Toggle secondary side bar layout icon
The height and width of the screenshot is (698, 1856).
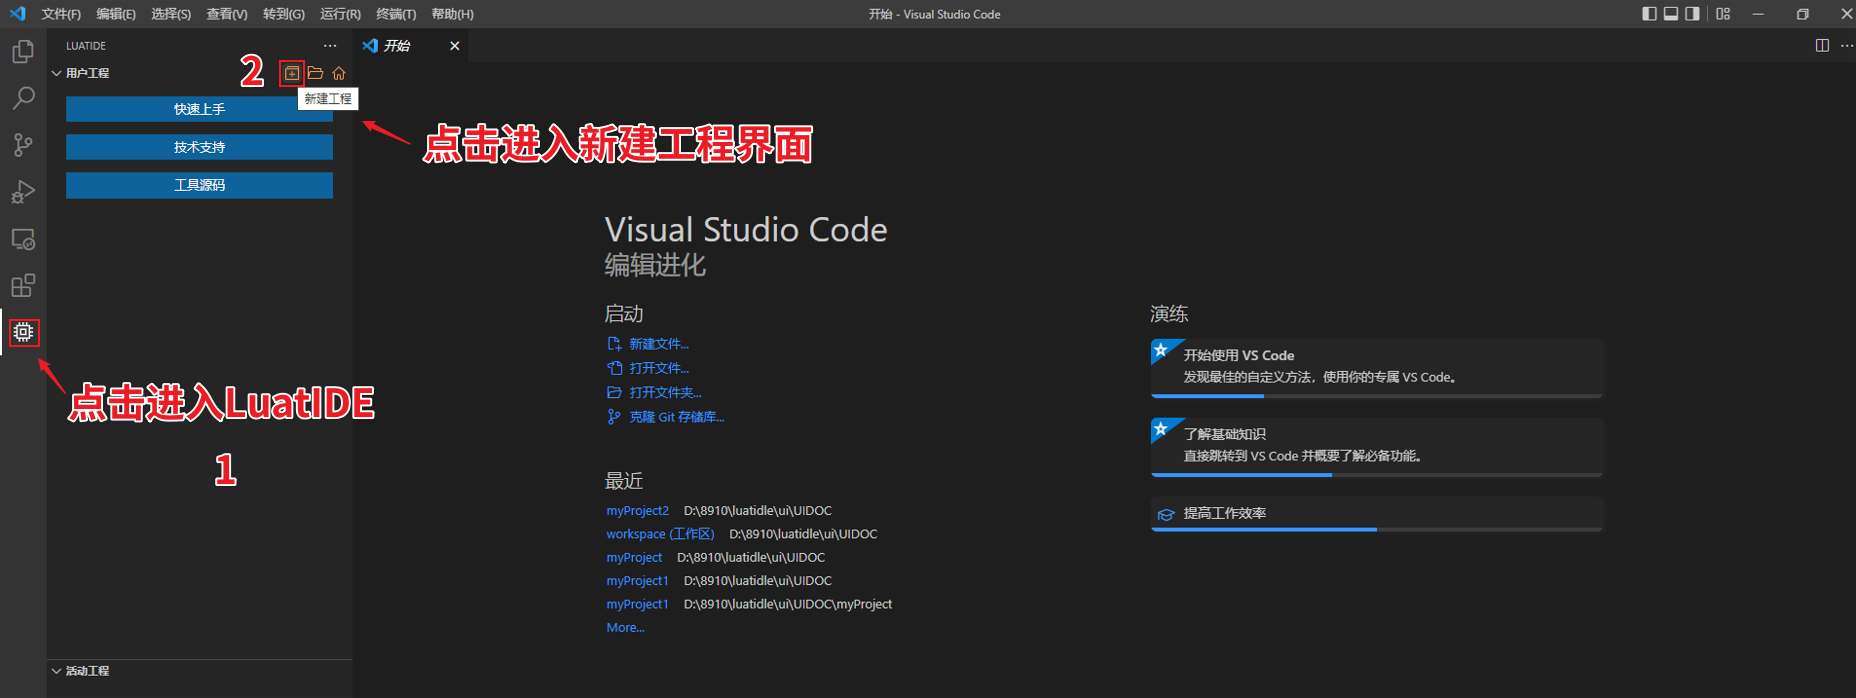pos(1692,14)
